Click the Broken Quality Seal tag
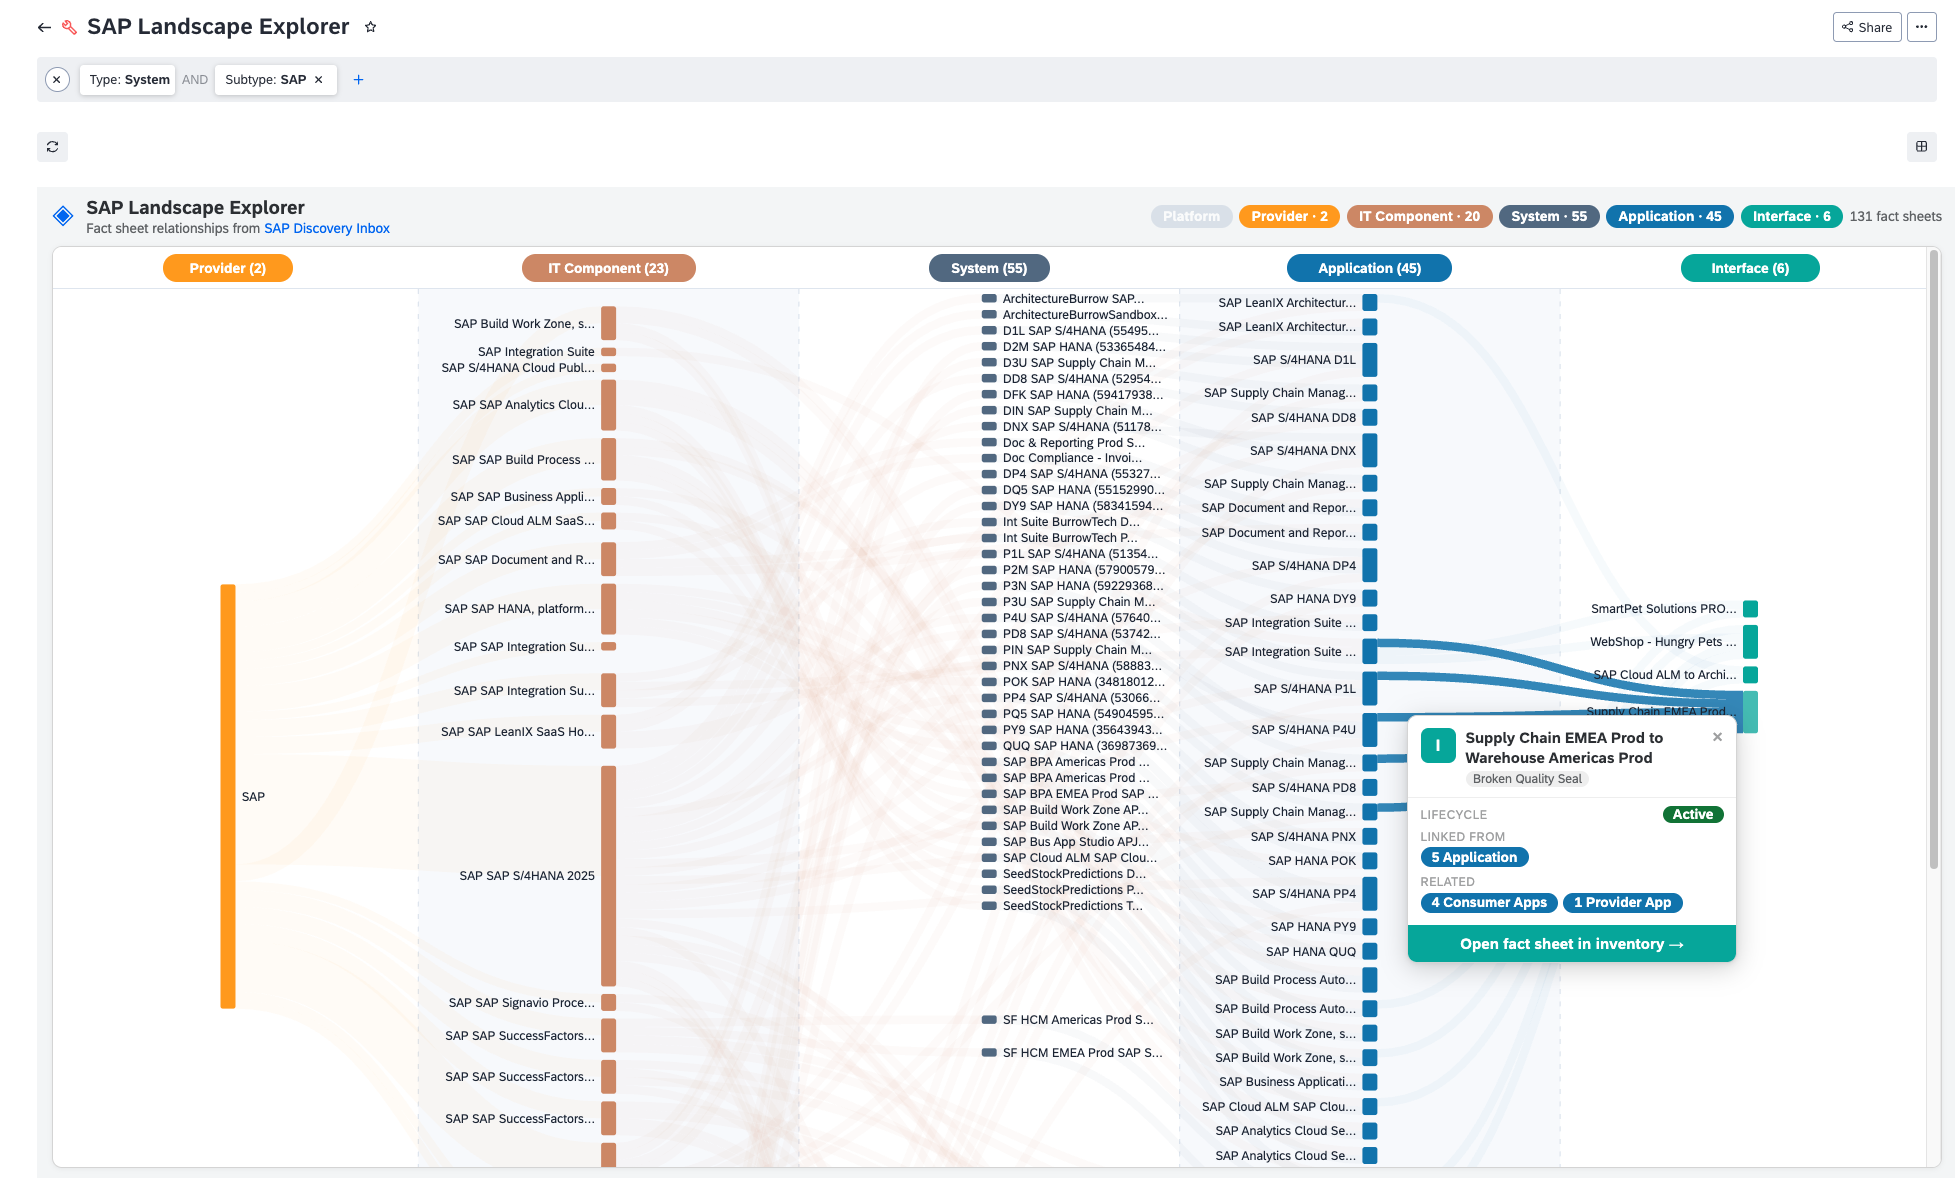Image resolution: width=1955 pixels, height=1178 pixels. tap(1527, 779)
